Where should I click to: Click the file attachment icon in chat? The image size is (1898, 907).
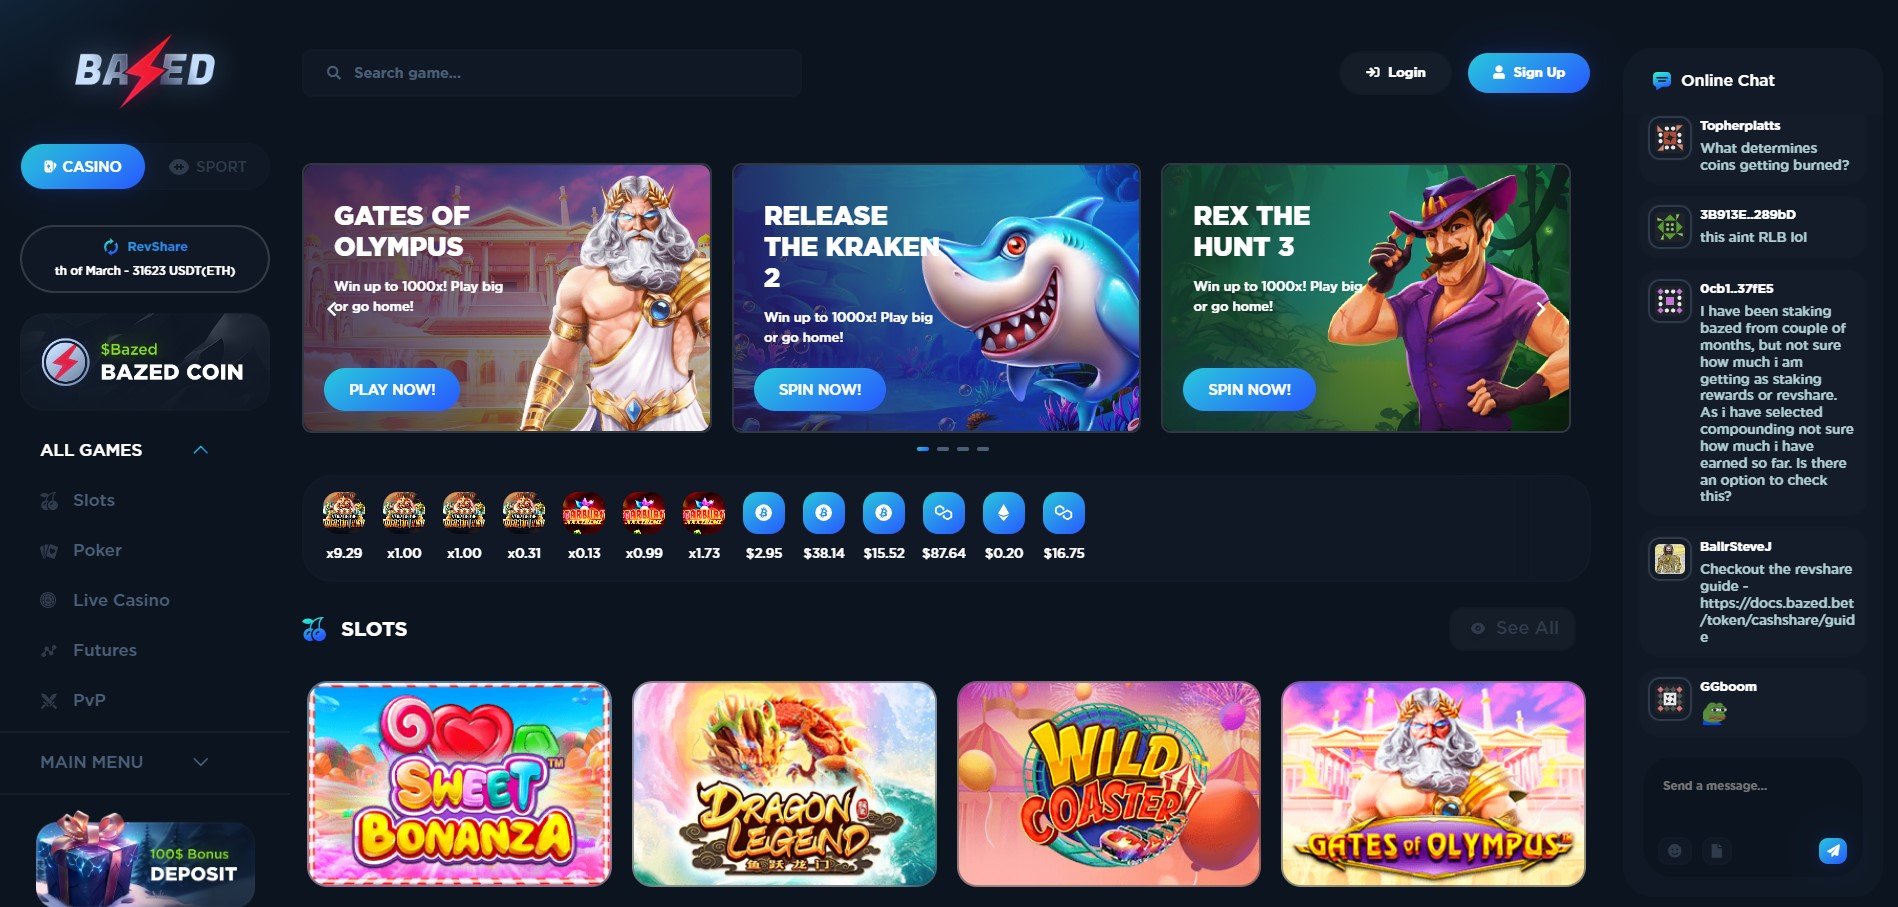1716,851
